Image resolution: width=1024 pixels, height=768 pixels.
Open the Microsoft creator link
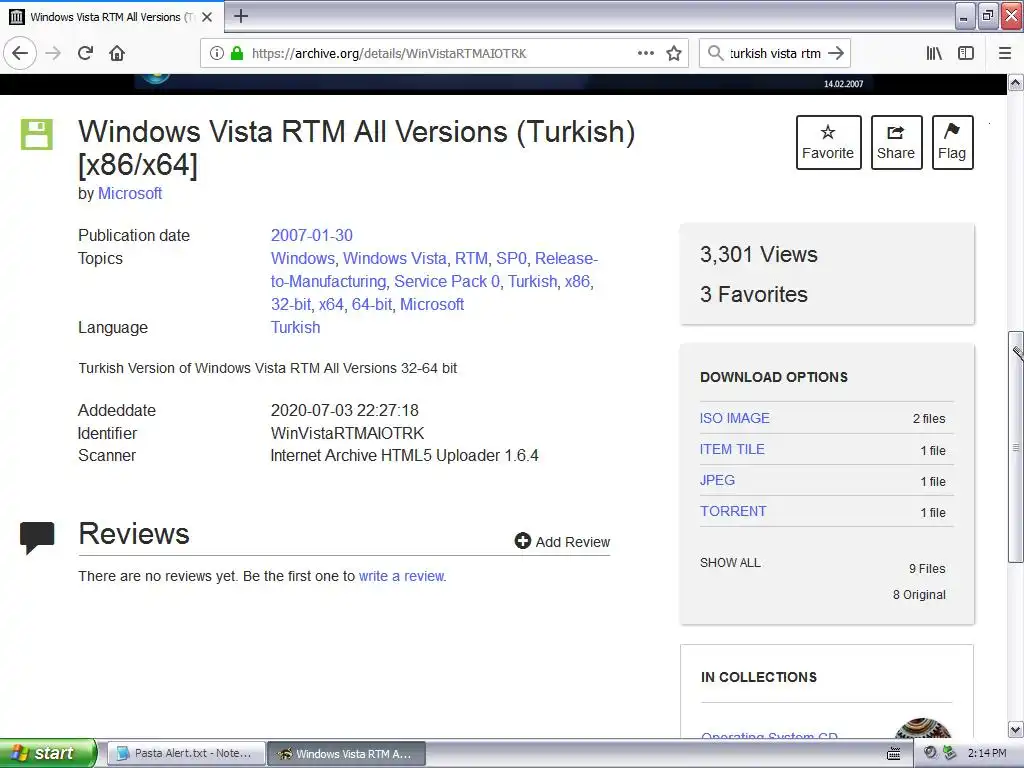130,193
